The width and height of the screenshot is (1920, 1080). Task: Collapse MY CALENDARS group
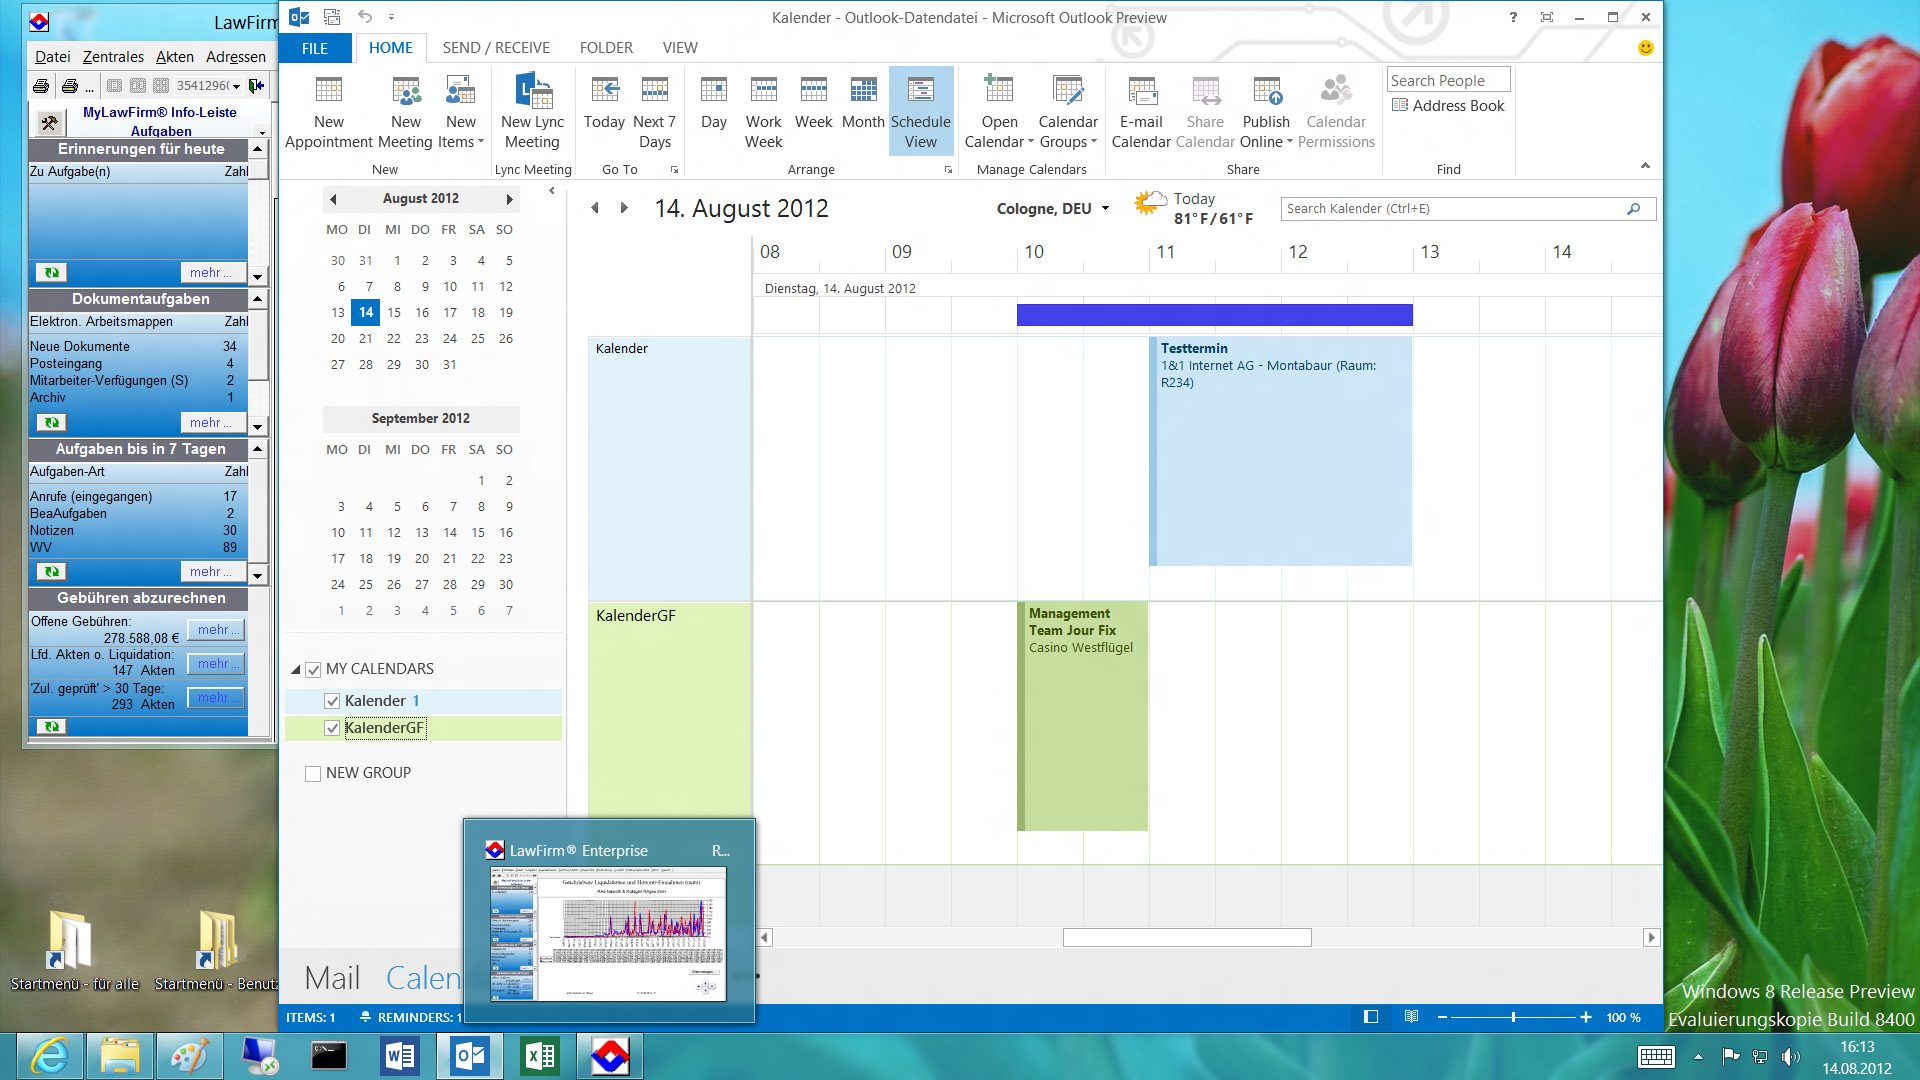pos(295,670)
